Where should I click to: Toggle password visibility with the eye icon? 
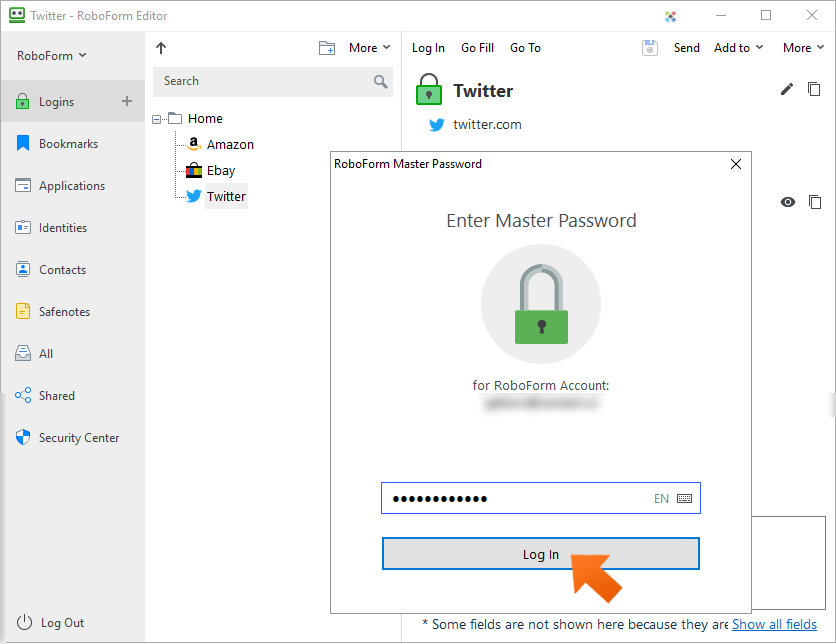click(788, 202)
